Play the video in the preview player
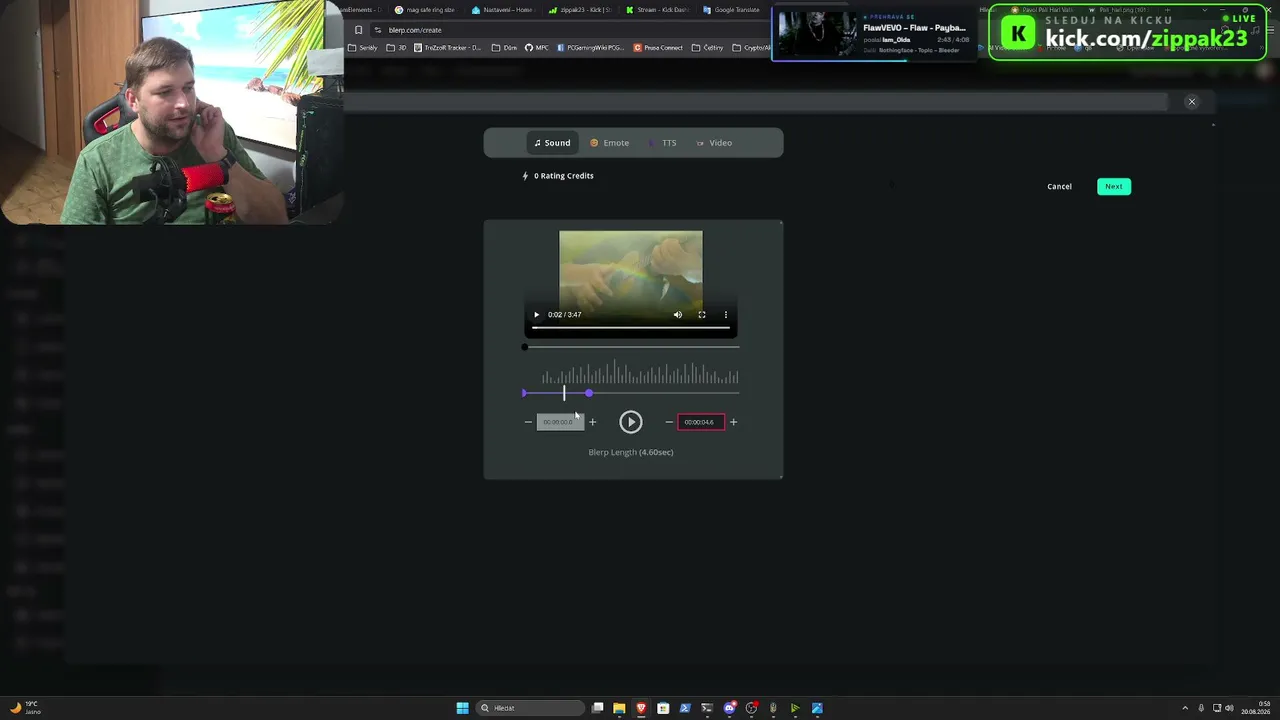The width and height of the screenshot is (1280, 720). point(536,315)
